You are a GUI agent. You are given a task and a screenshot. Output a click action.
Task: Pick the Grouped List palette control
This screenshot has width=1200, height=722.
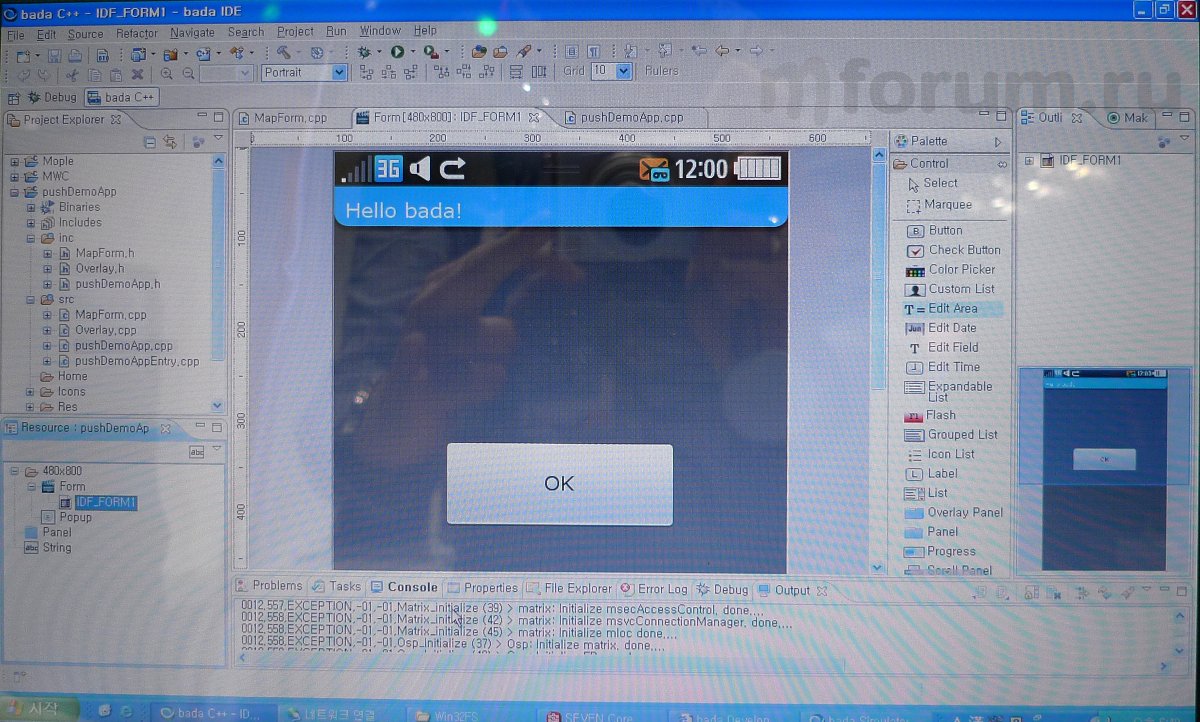pos(951,435)
